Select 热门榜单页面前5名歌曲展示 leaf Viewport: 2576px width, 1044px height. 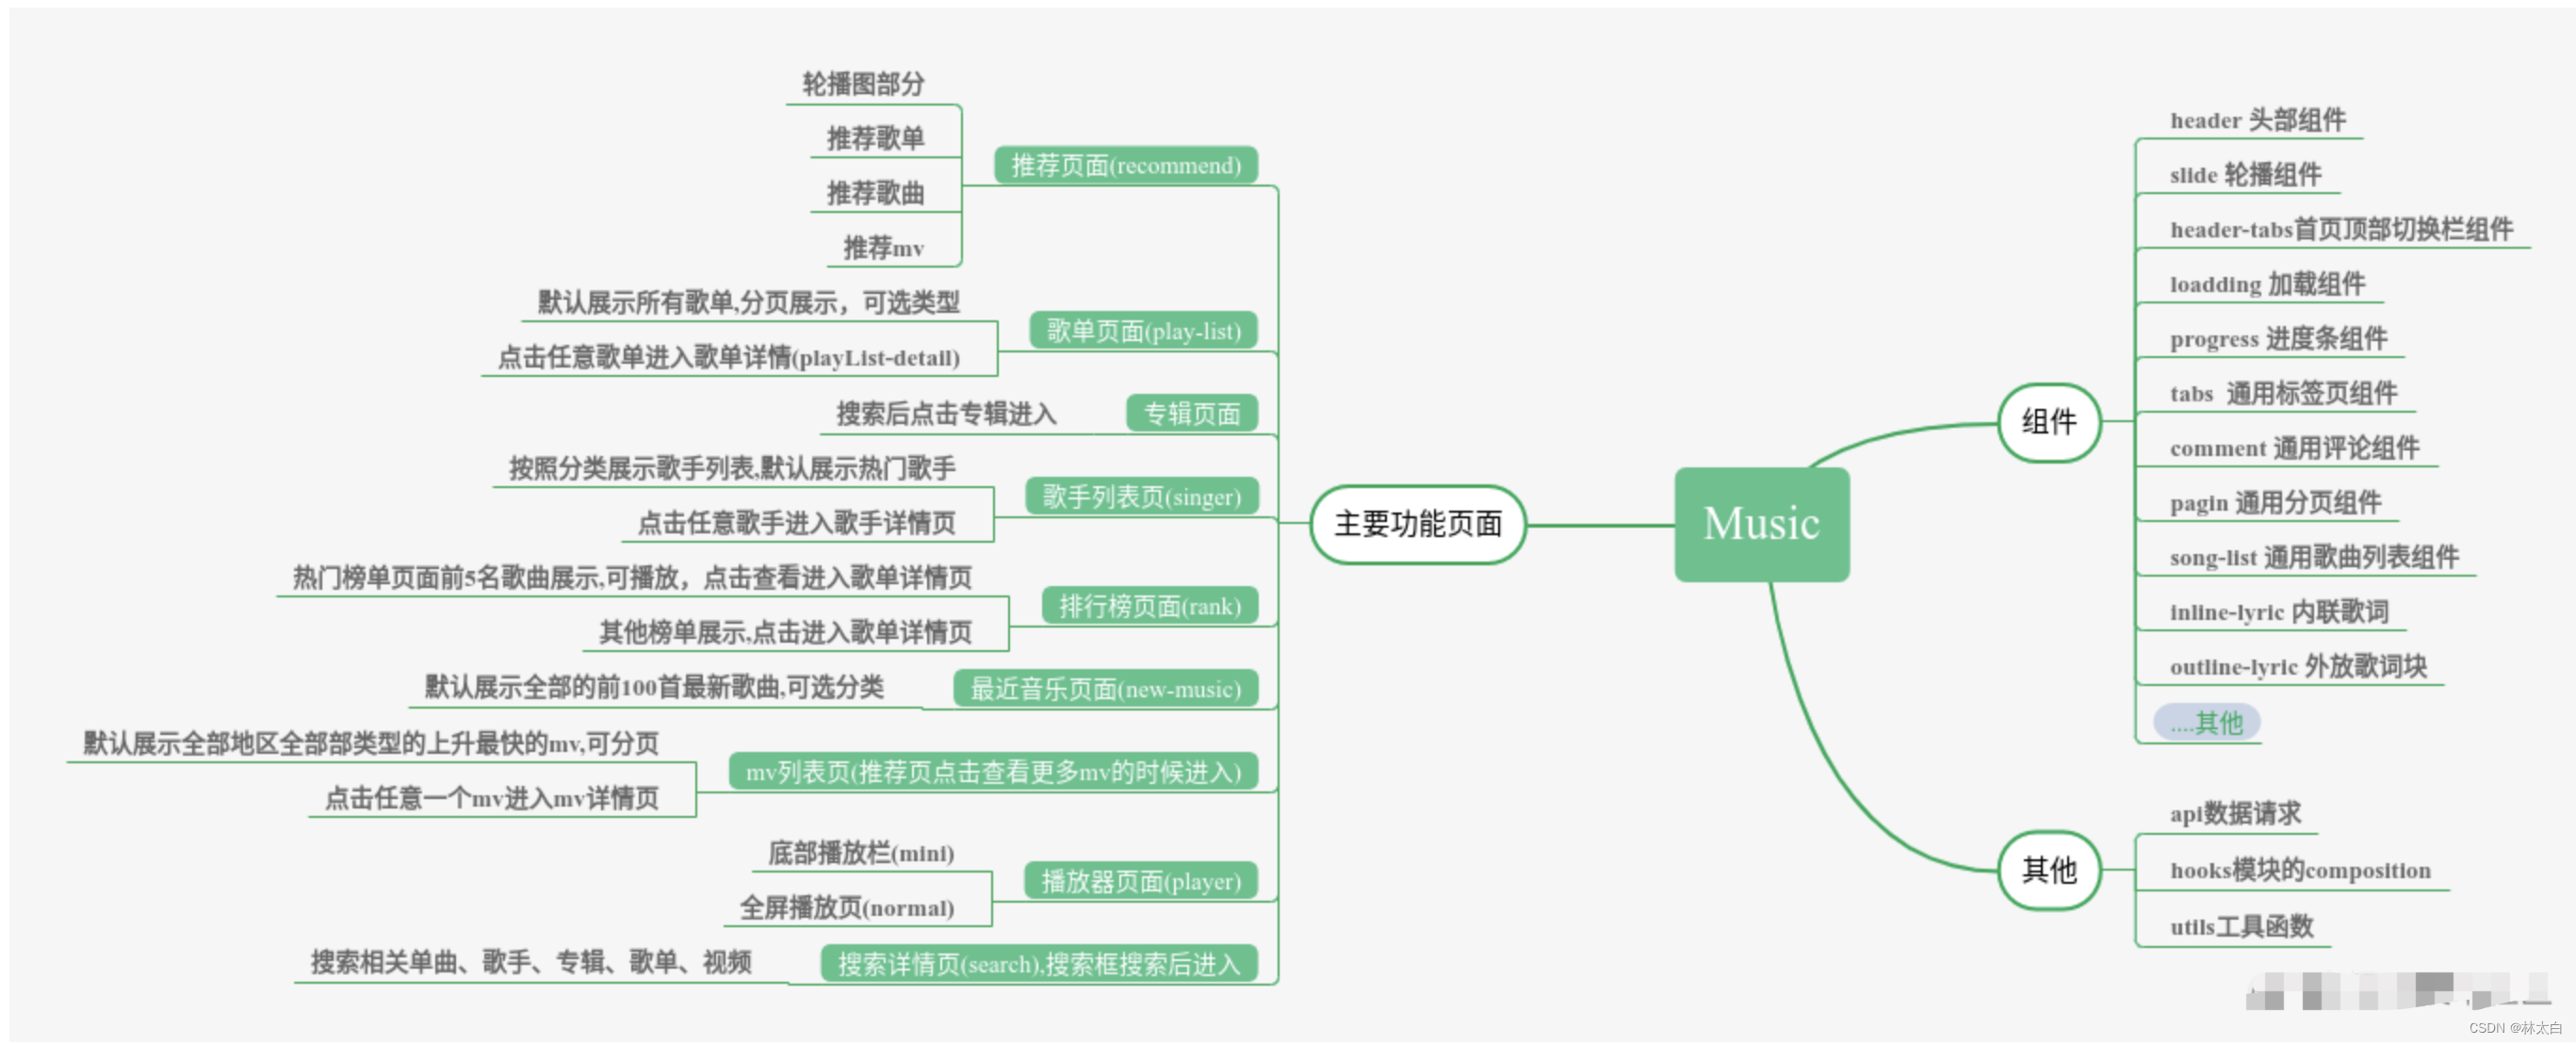pos(632,577)
